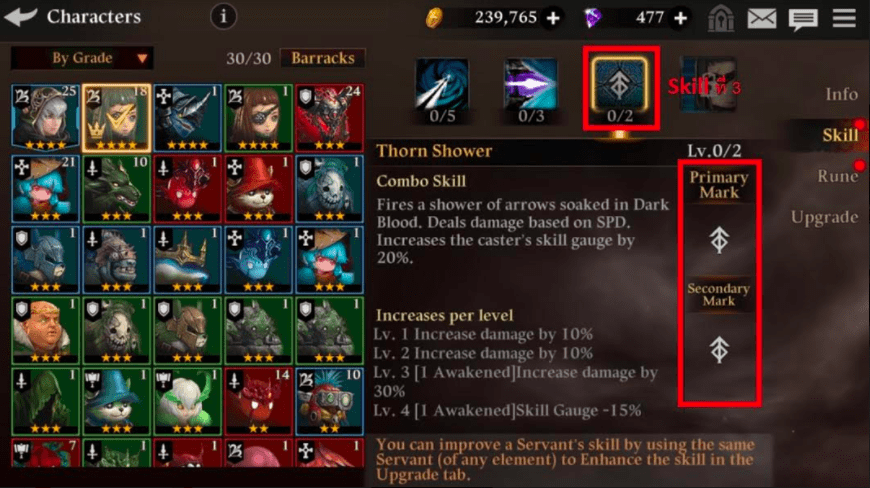
Task: Select the Thorn Shower skill marked 0/2
Action: (x=620, y=90)
